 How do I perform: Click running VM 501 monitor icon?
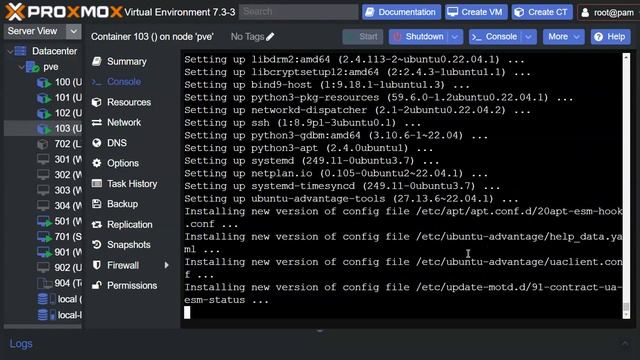point(44,221)
